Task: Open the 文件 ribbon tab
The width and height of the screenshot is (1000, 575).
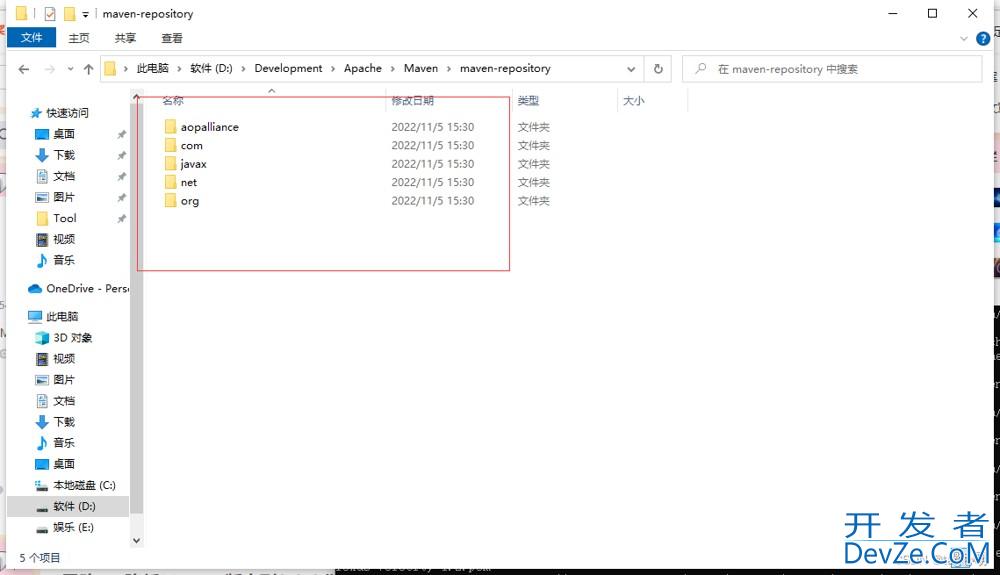Action: point(31,38)
